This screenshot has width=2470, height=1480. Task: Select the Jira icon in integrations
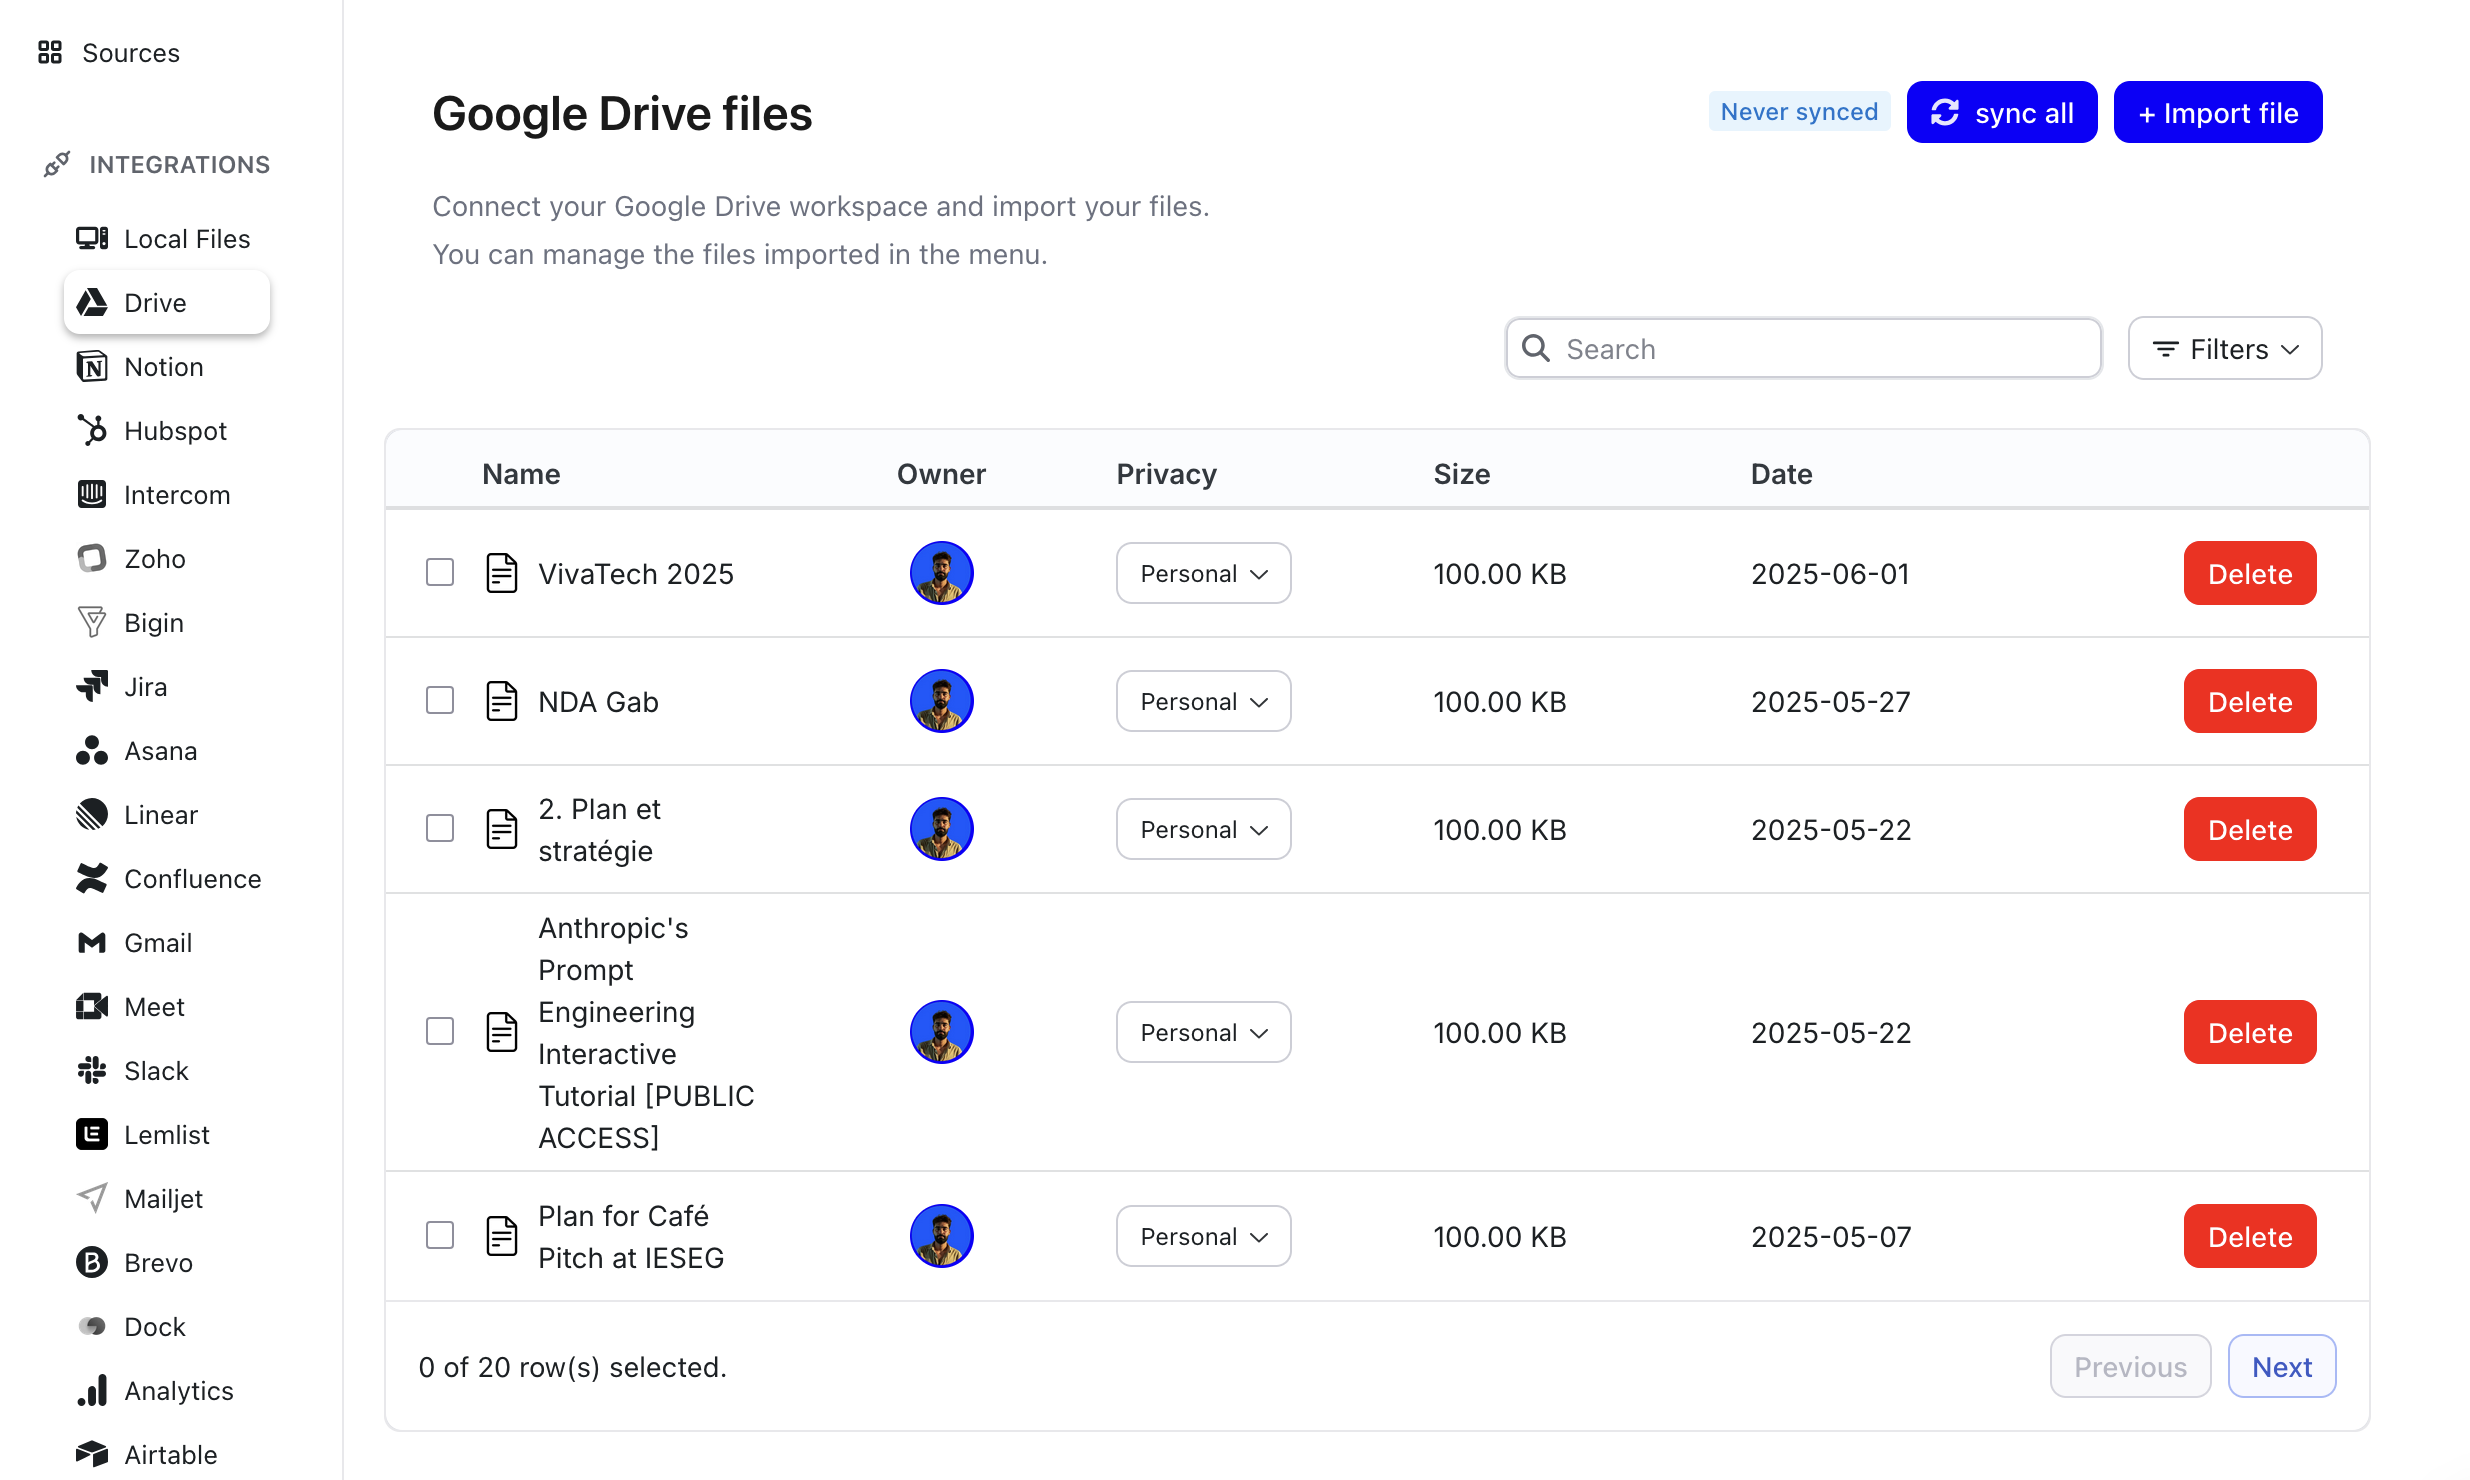(92, 687)
